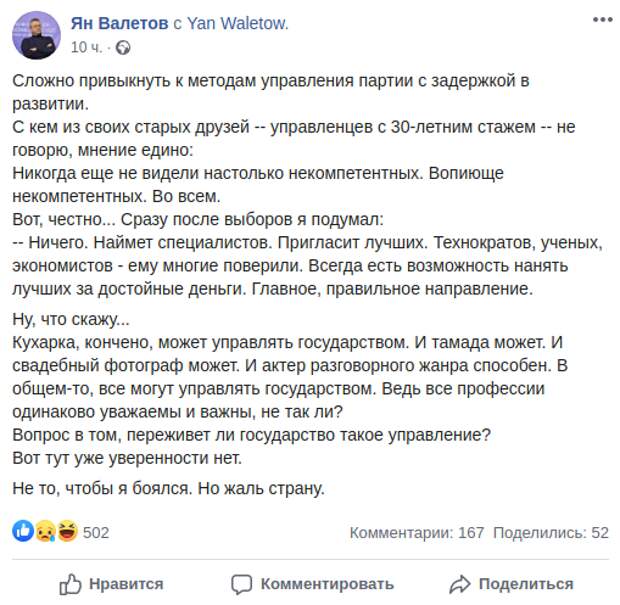
Task: Open the 10 ч. timestamp link
Action: pyautogui.click(x=86, y=47)
